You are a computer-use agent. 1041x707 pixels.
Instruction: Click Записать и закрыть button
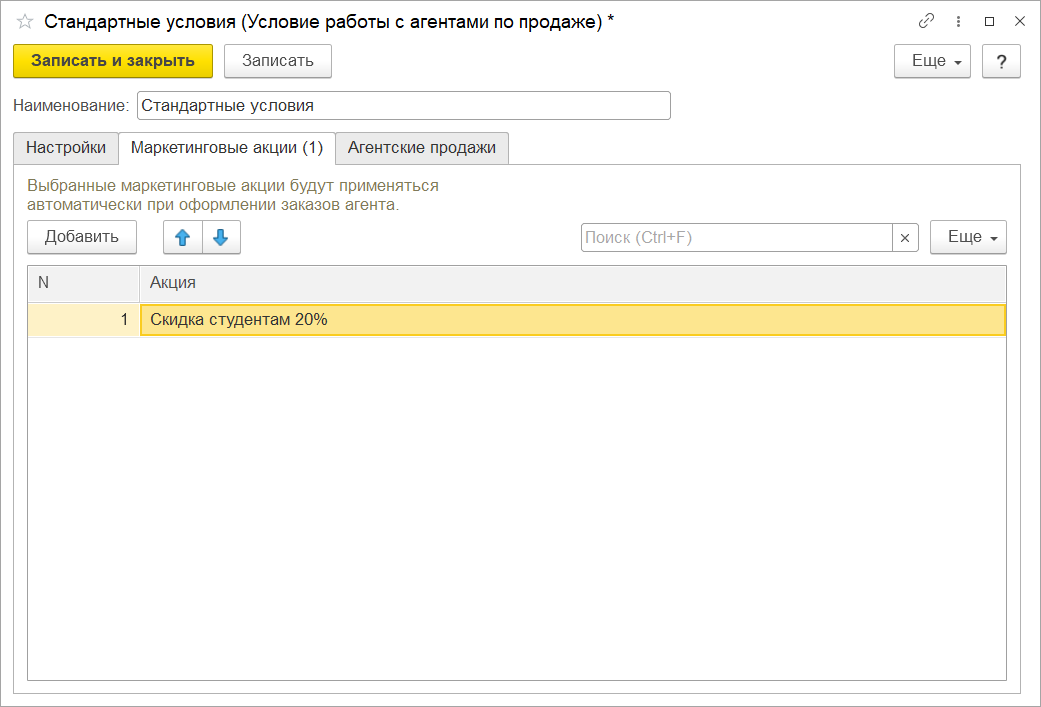113,61
